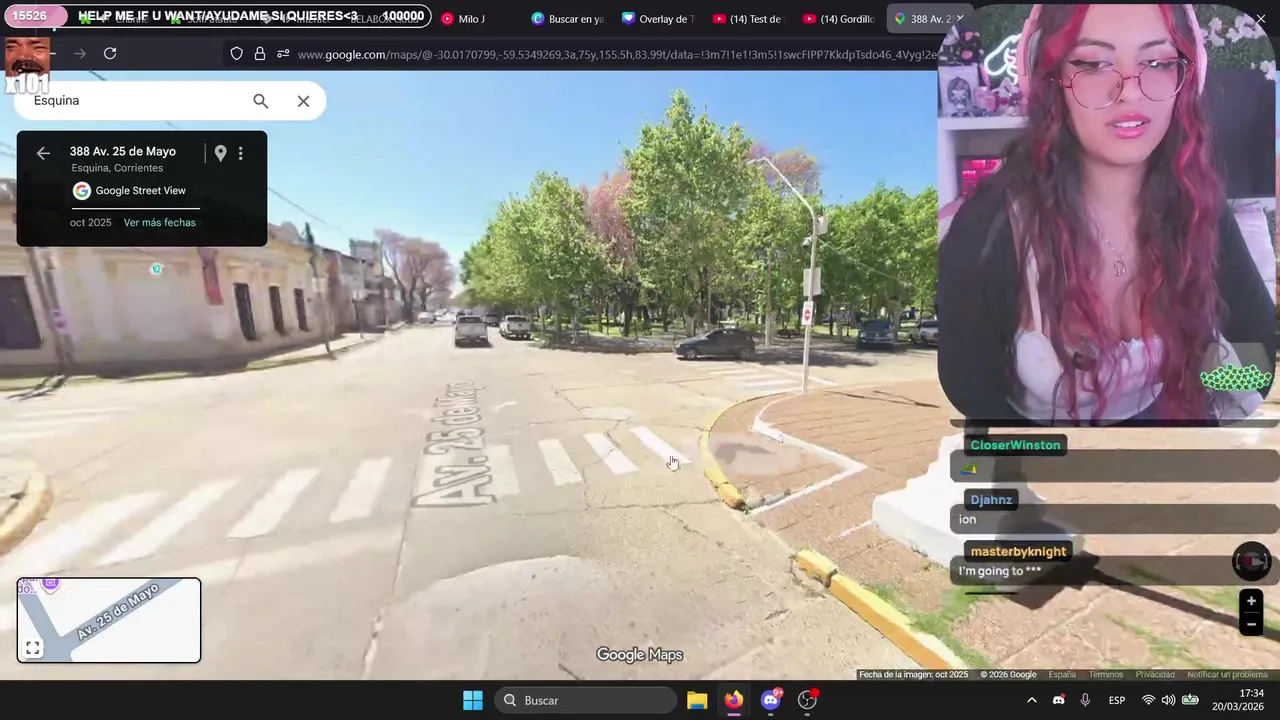Switch to the '(14) Gordillo' YouTube tab
This screenshot has height=720, width=1280.
pos(837,18)
